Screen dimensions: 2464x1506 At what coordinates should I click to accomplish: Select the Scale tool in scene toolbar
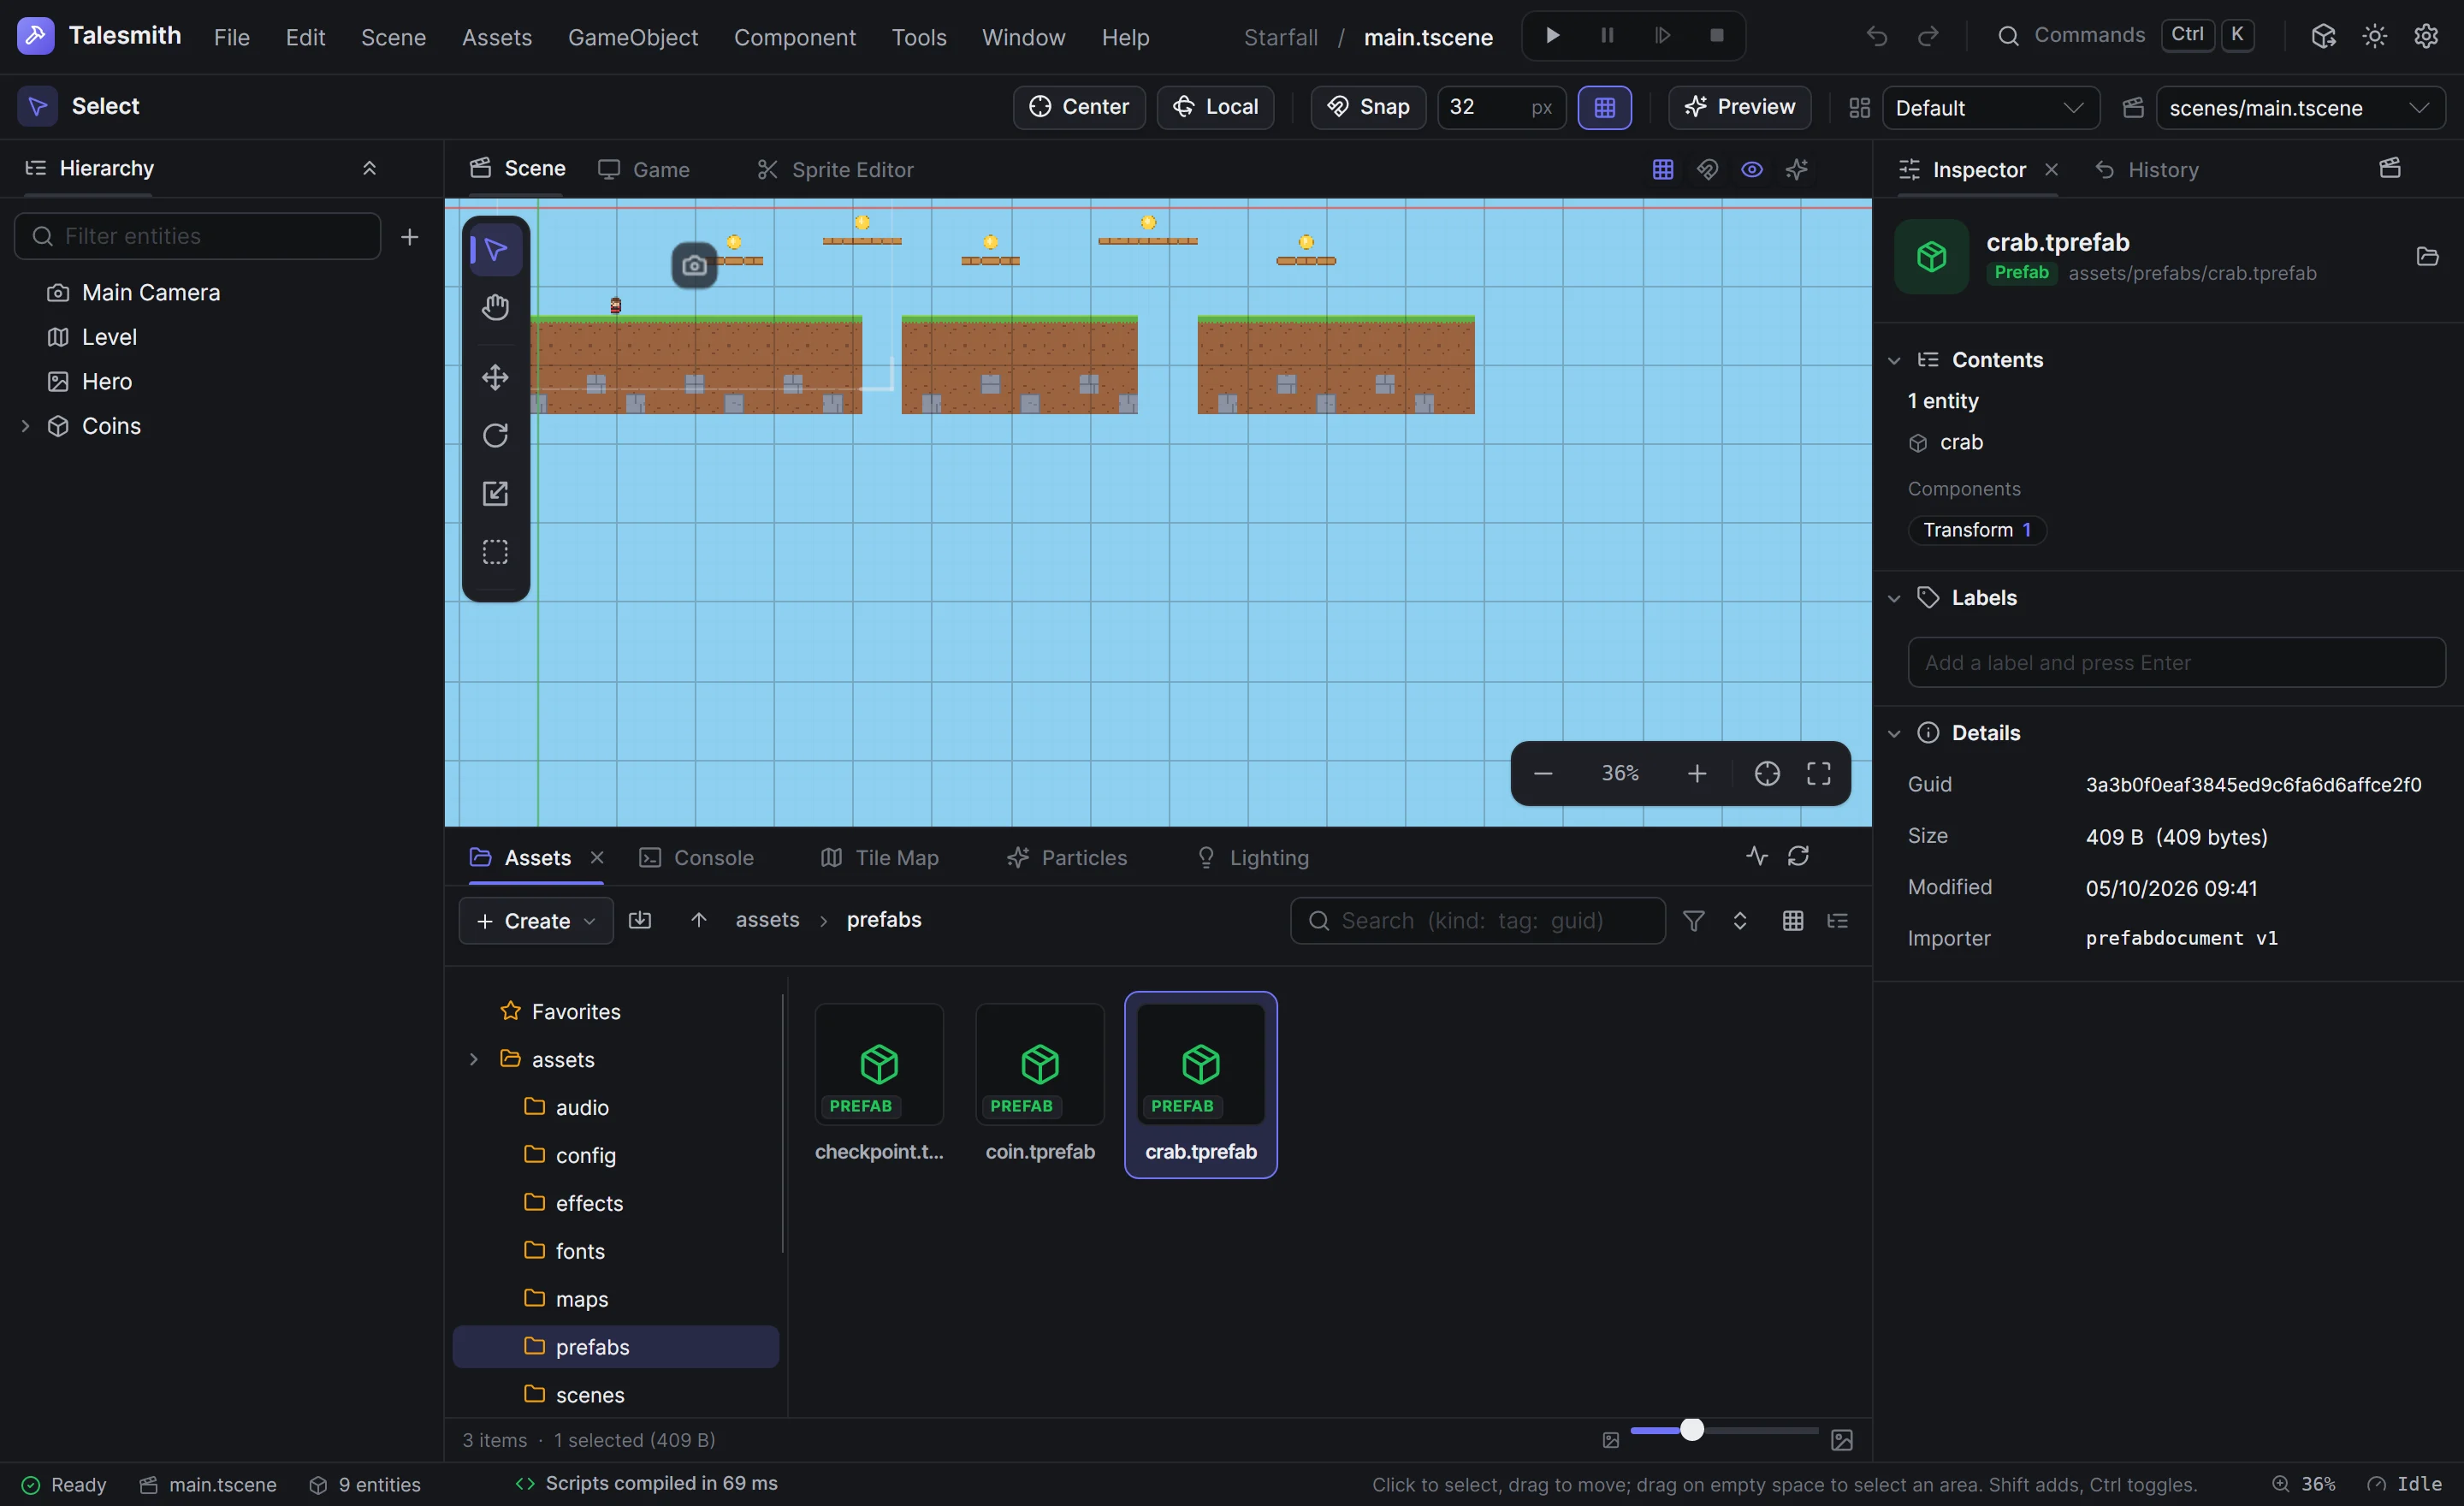point(495,493)
